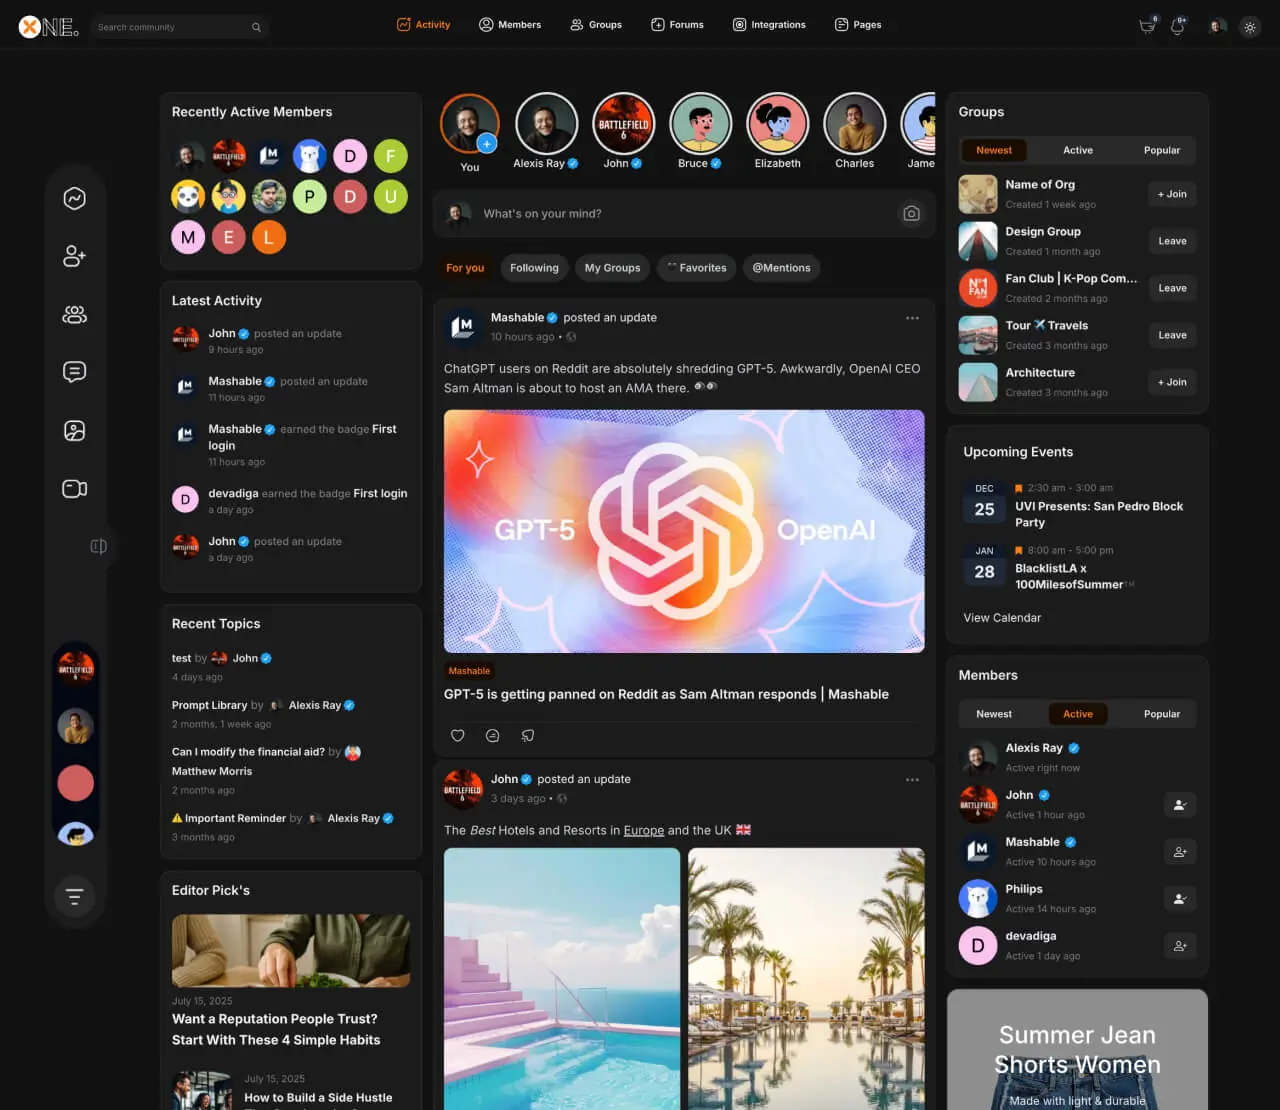Open Forums in top navigation
Image resolution: width=1280 pixels, height=1110 pixels.
[677, 25]
